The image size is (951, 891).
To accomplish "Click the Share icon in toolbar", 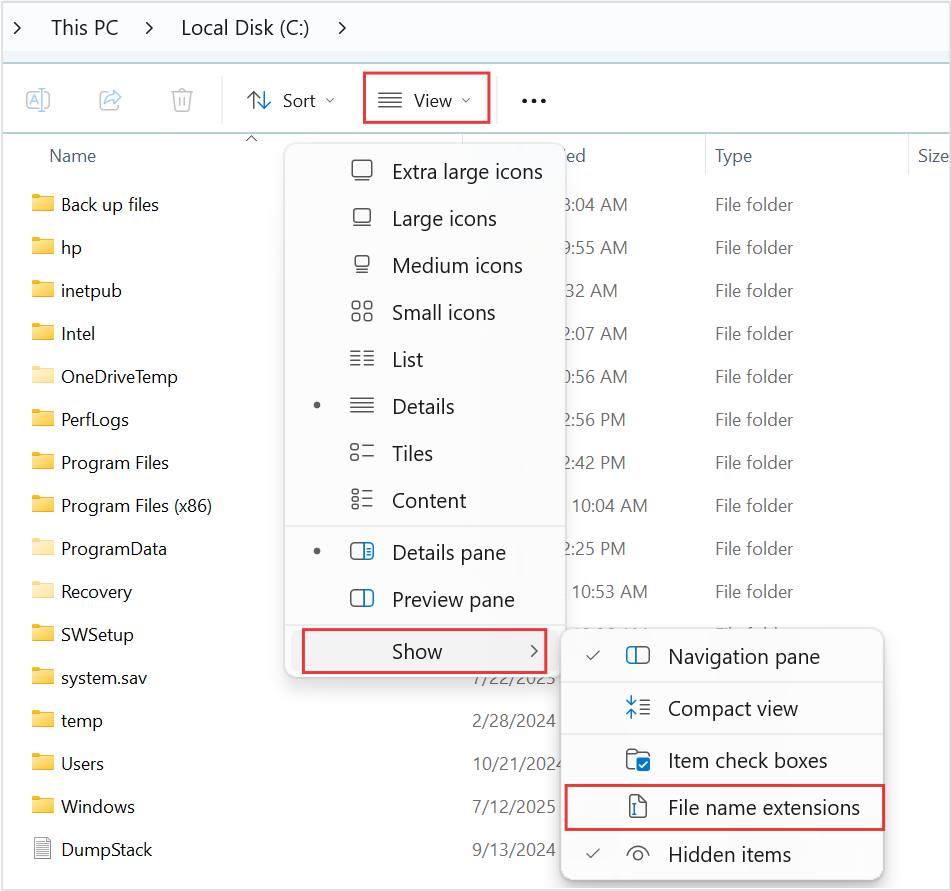I will 110,99.
